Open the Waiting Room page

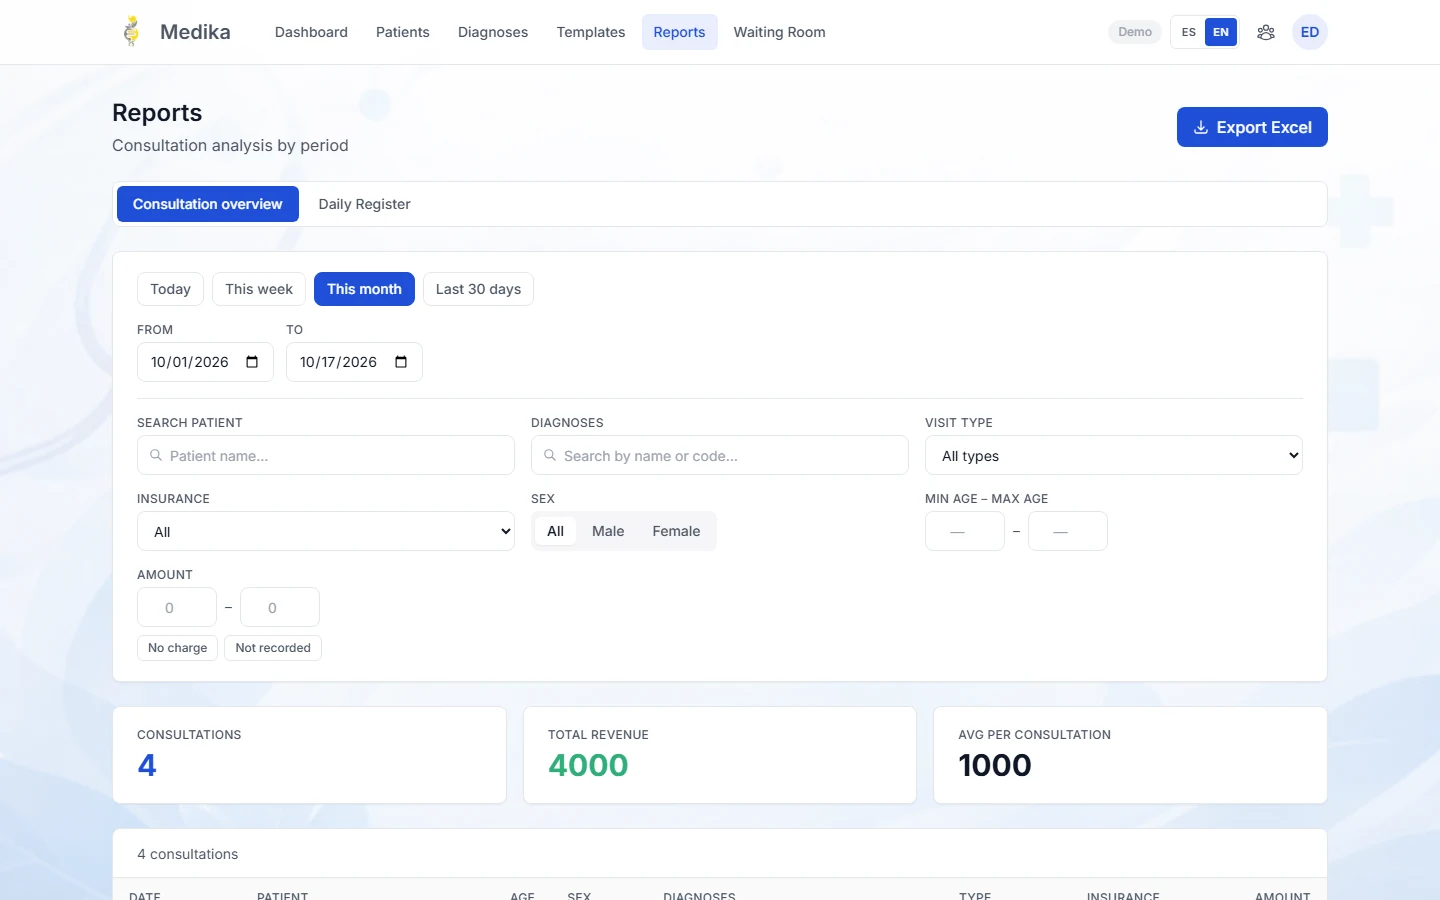click(x=780, y=32)
